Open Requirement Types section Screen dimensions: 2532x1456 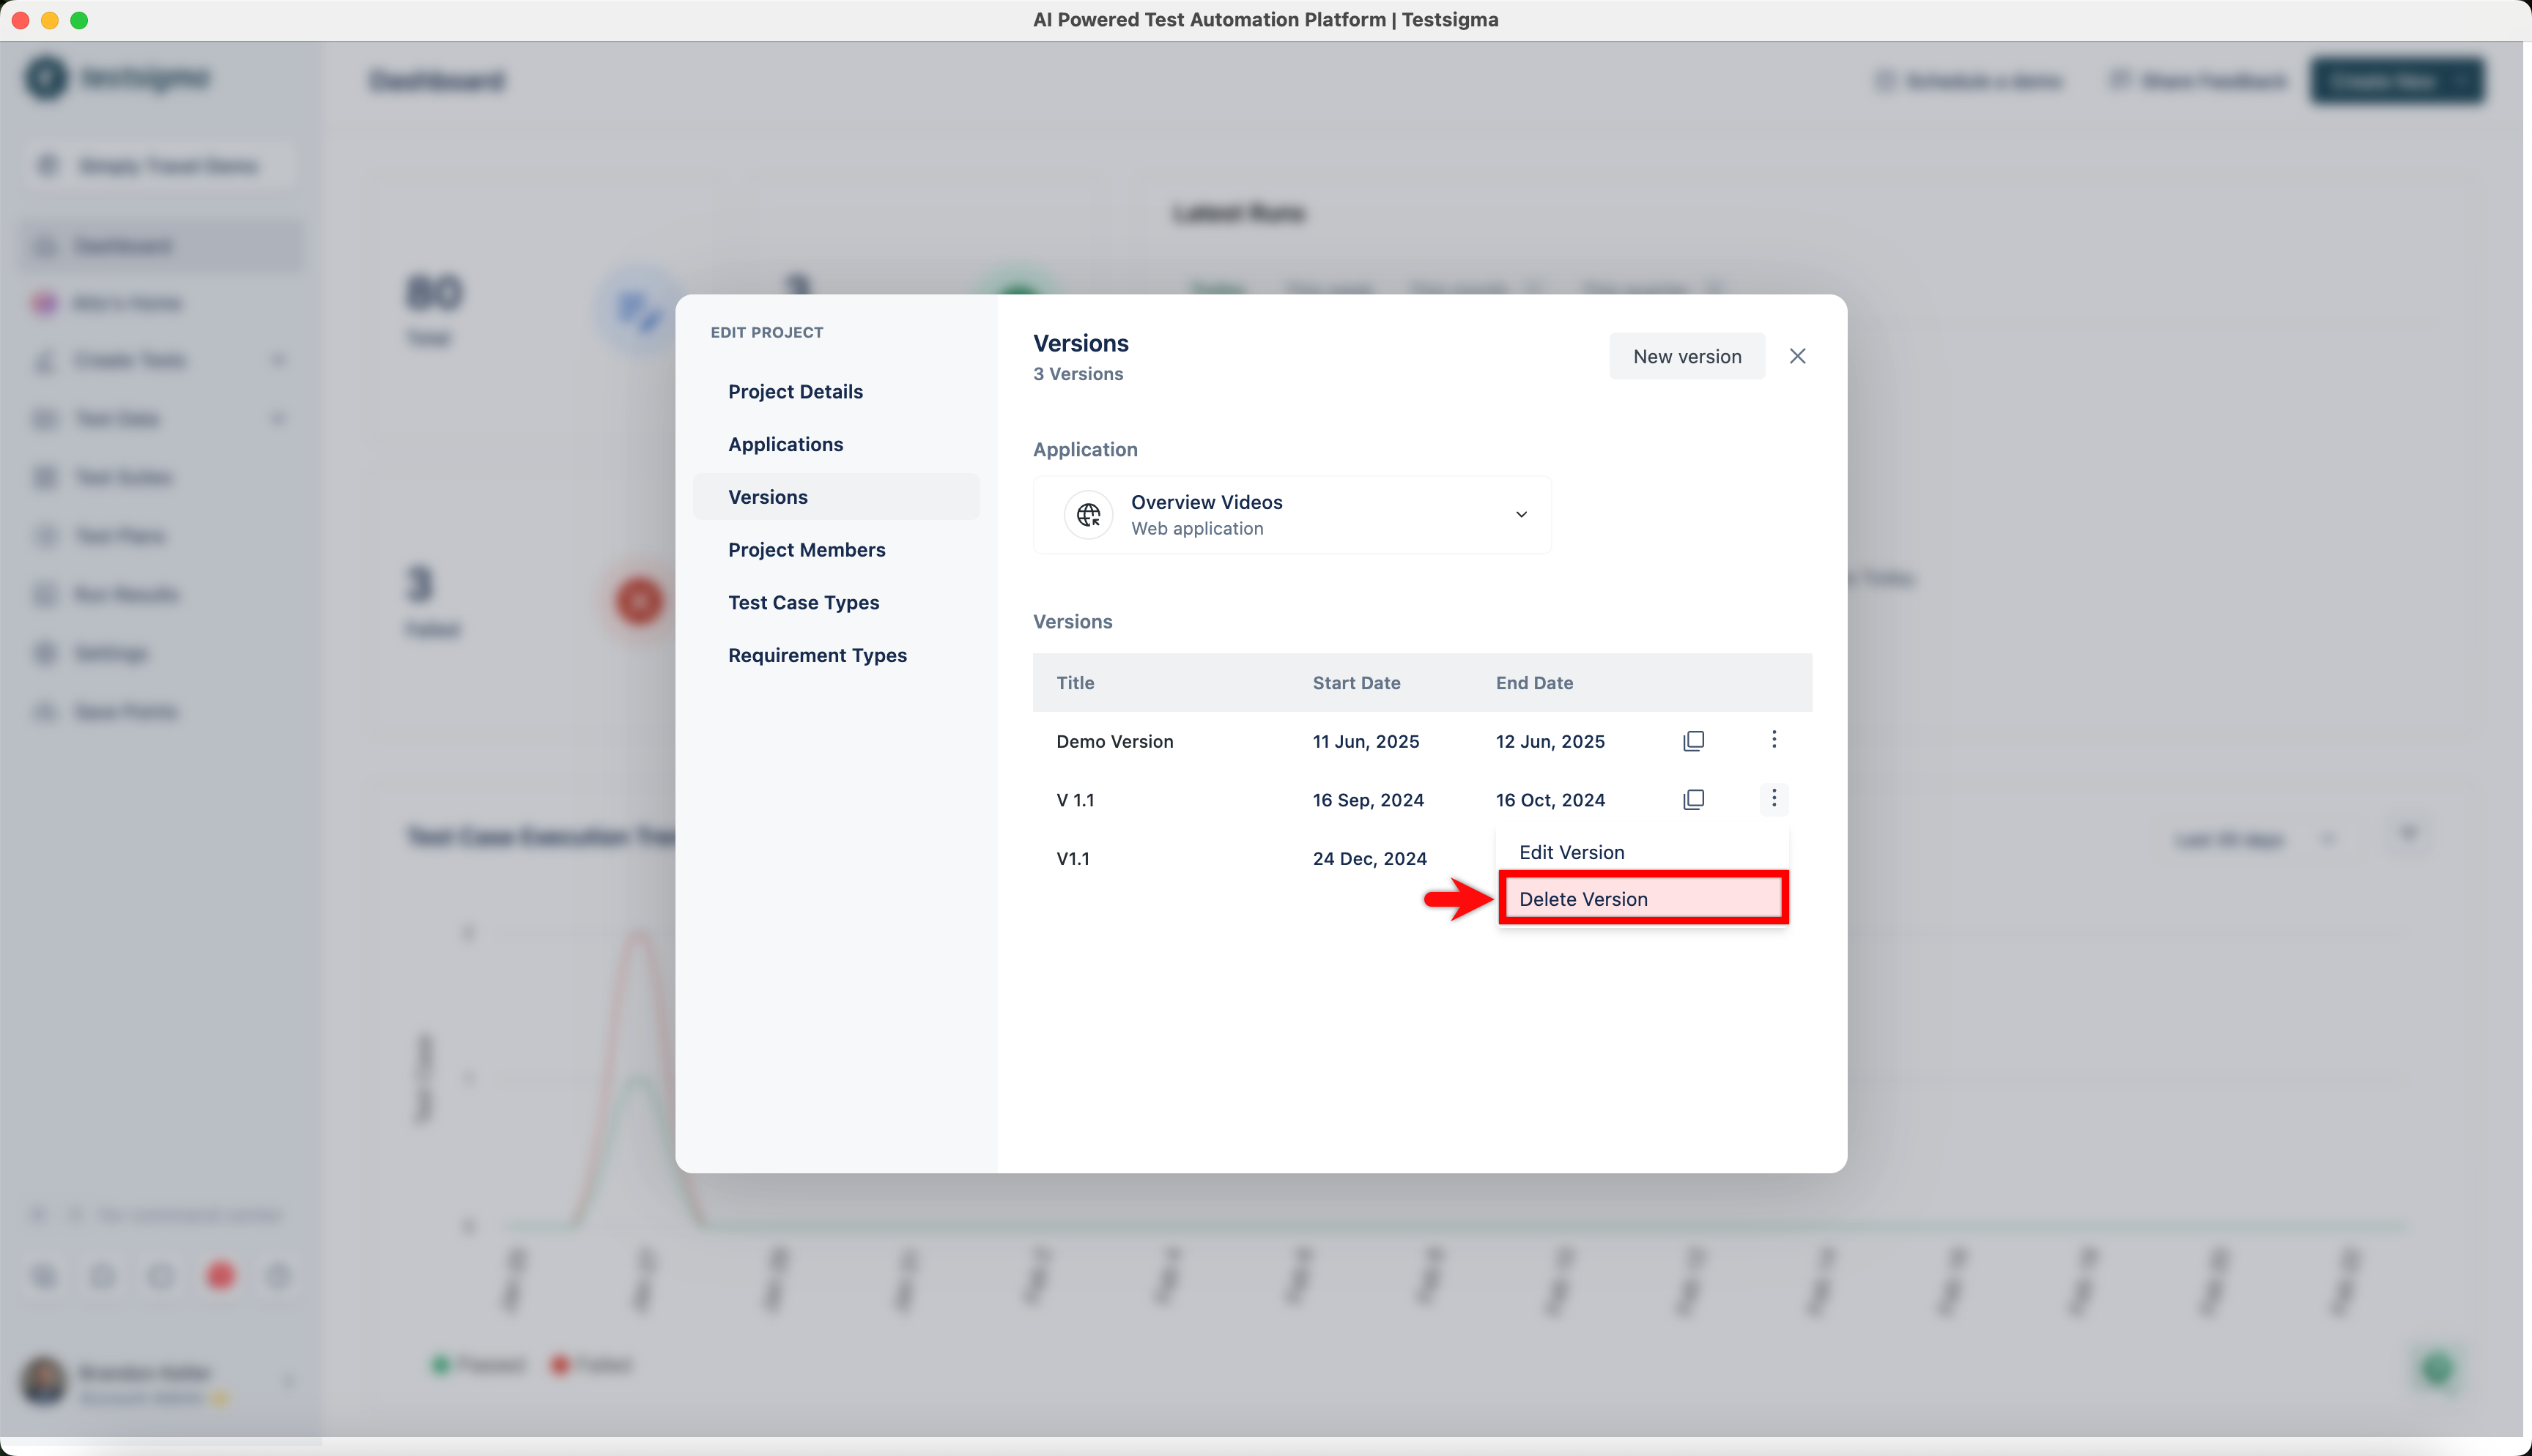click(817, 655)
